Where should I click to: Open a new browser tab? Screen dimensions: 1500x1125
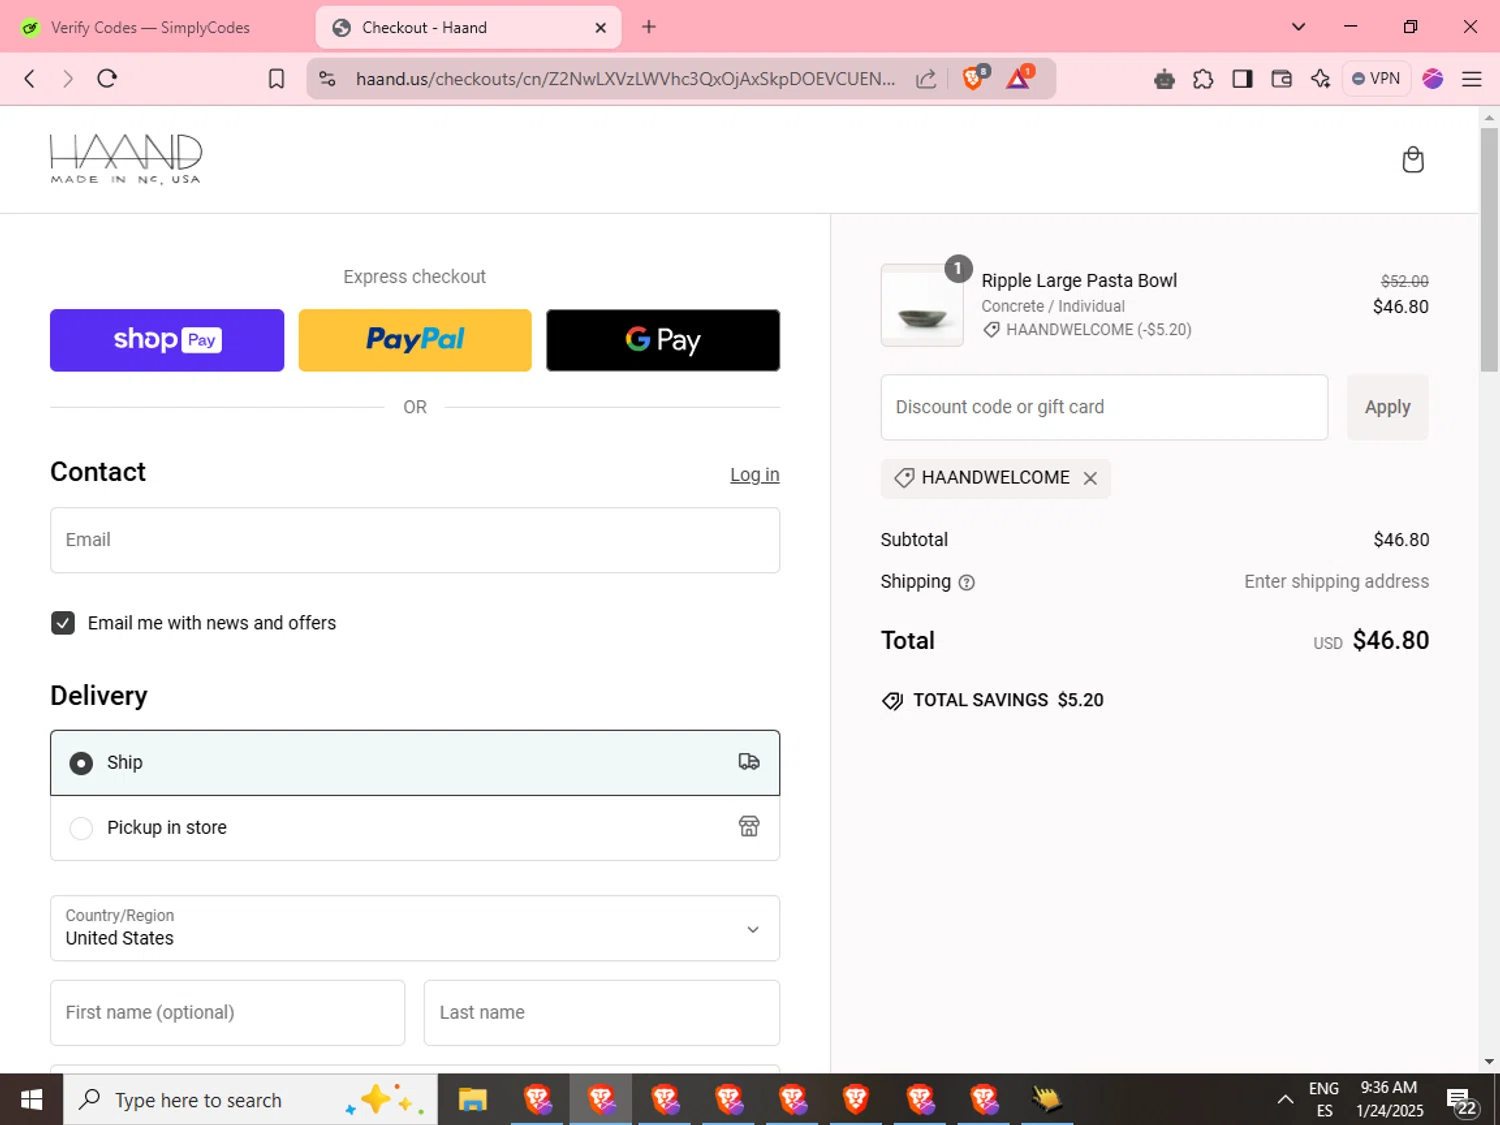tap(649, 27)
